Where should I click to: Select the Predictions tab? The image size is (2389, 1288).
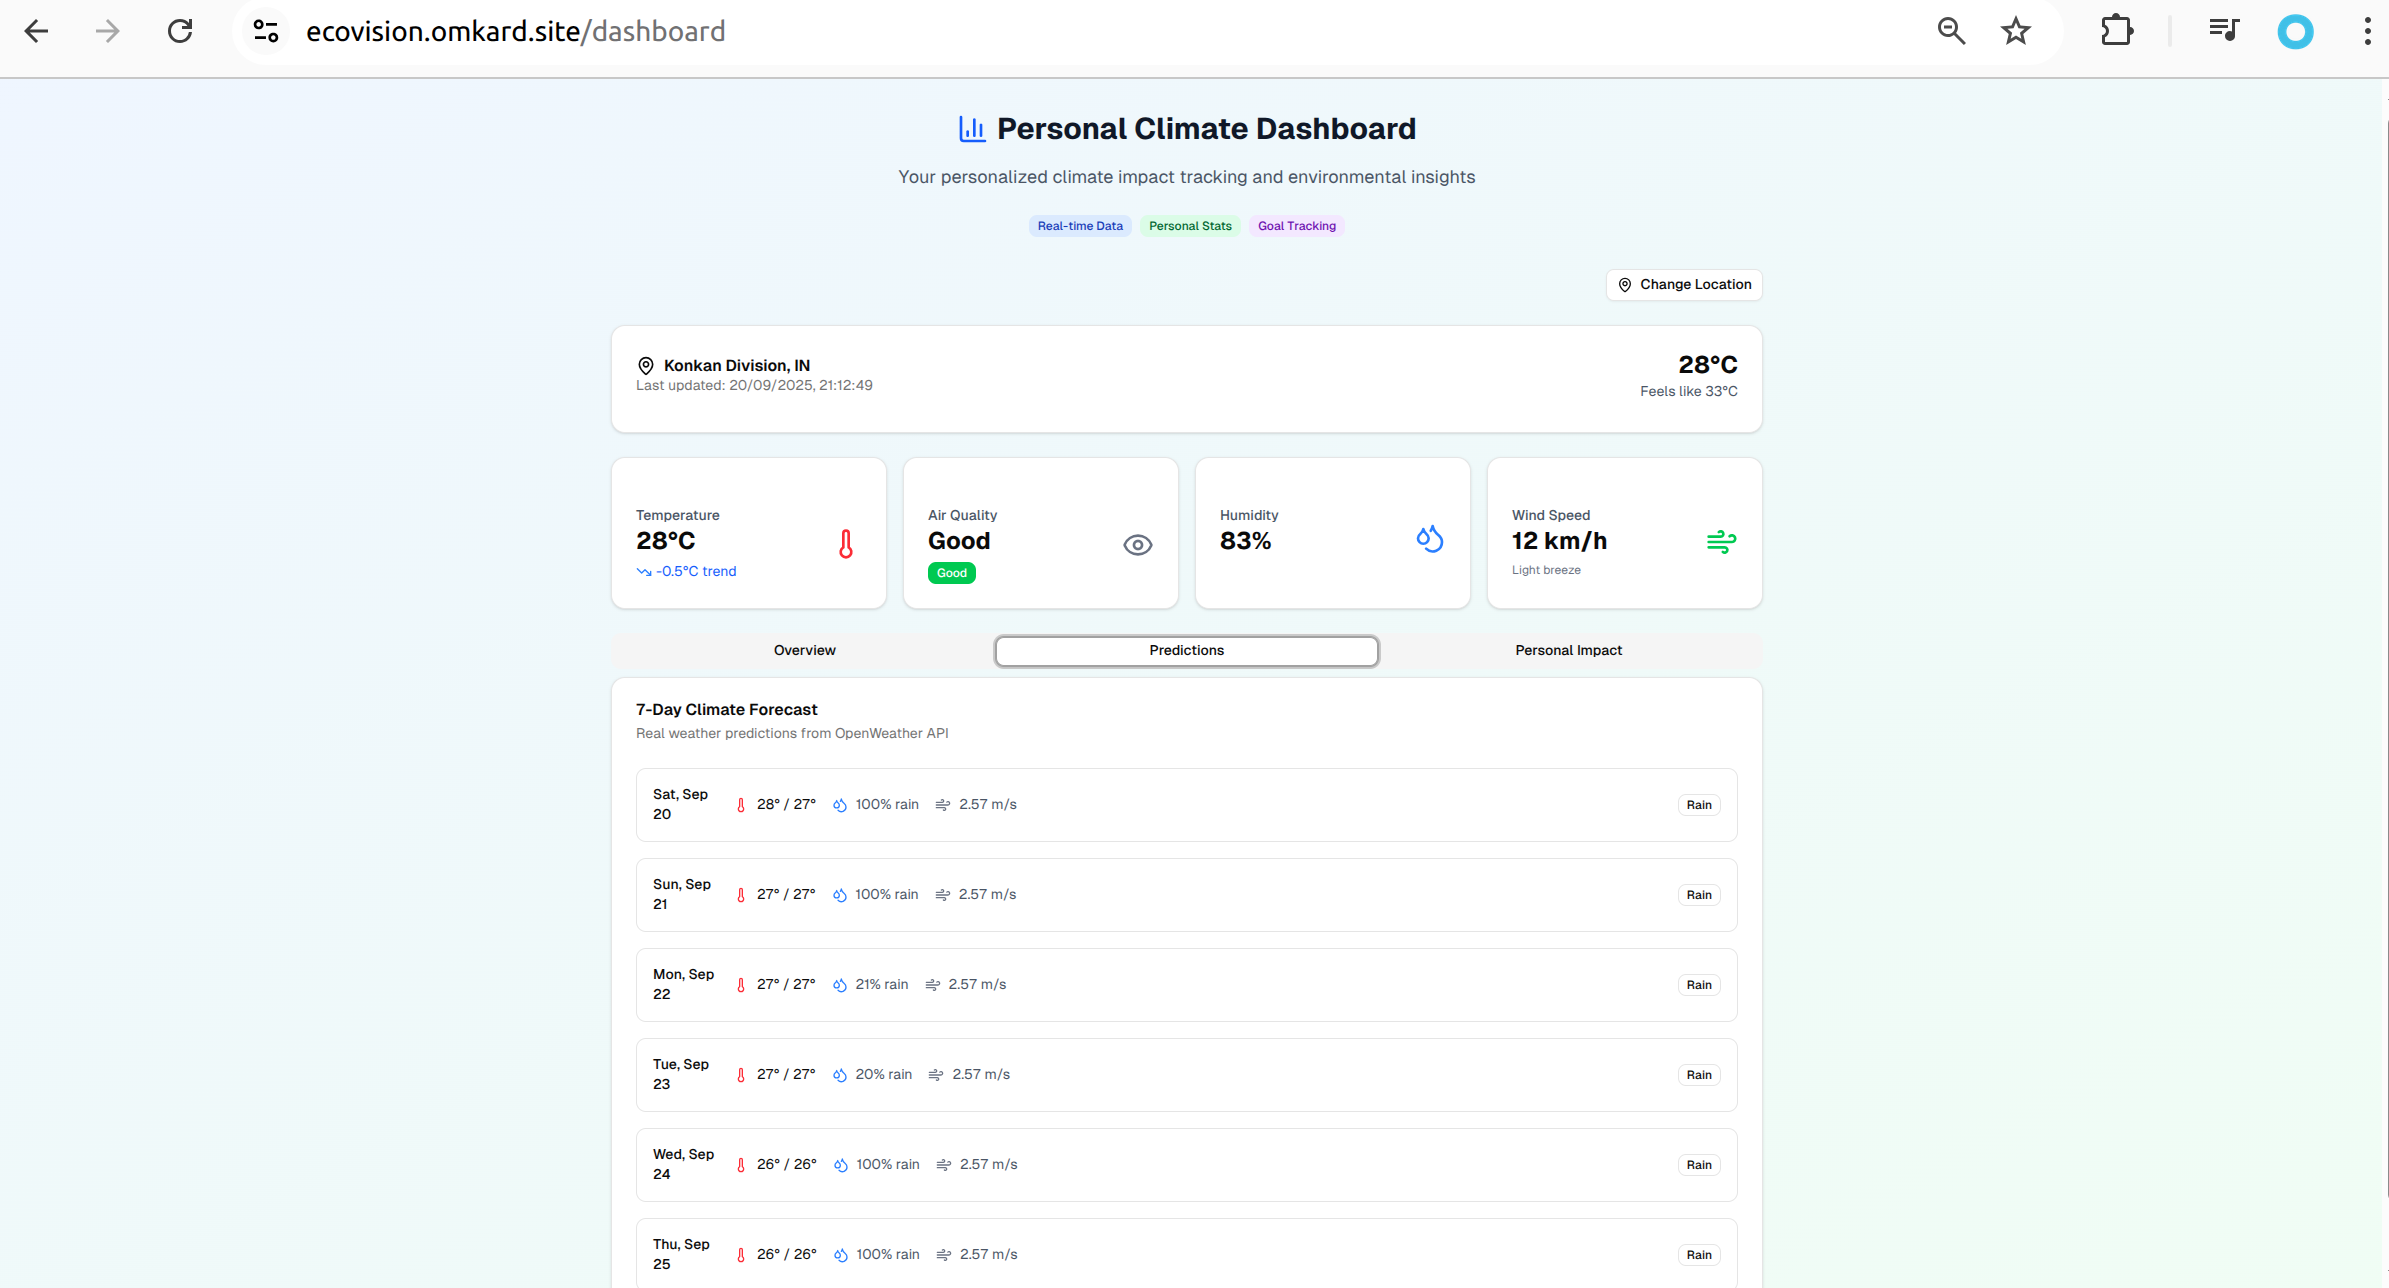pos(1186,650)
